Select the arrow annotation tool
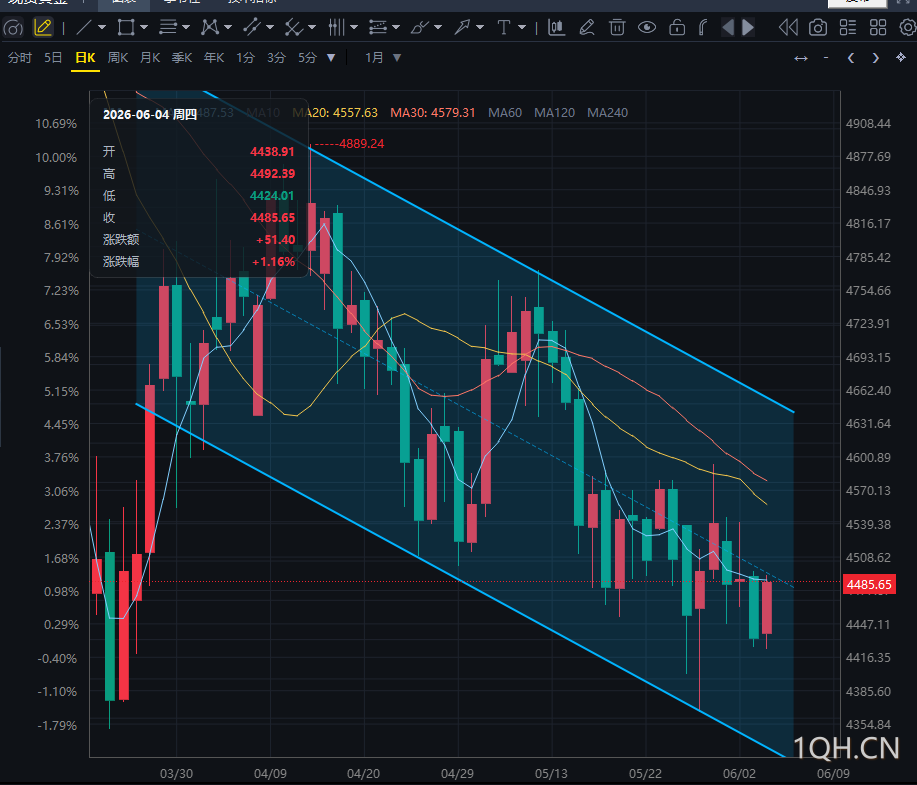The image size is (917, 785). 462,27
